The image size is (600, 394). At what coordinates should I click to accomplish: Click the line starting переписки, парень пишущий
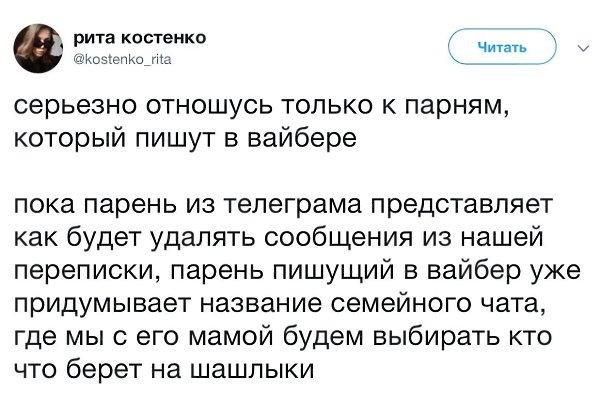[297, 270]
